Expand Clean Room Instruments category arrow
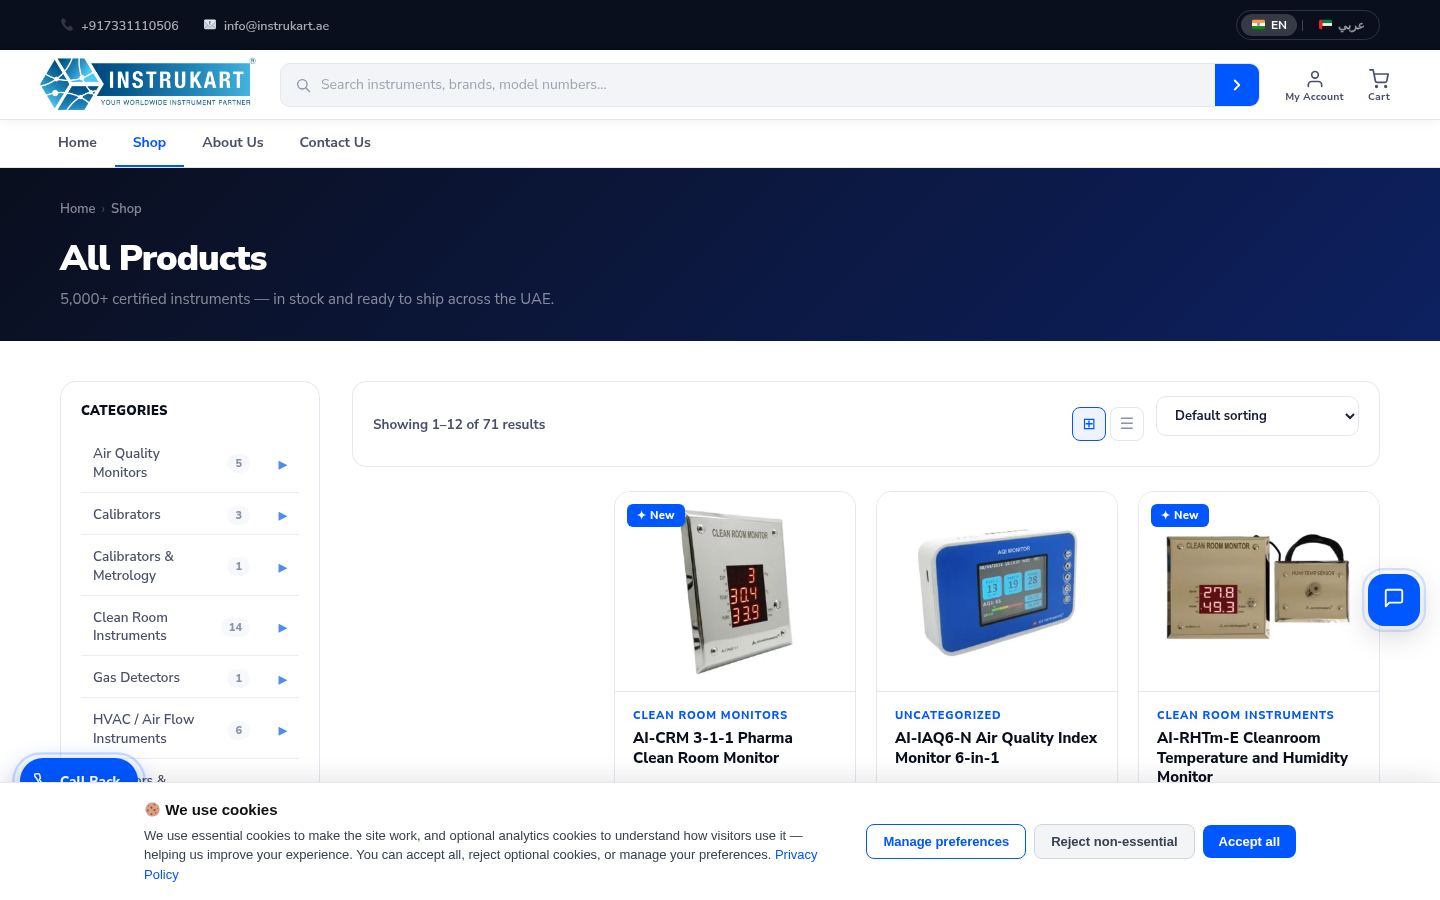This screenshot has width=1440, height=900. (x=282, y=627)
